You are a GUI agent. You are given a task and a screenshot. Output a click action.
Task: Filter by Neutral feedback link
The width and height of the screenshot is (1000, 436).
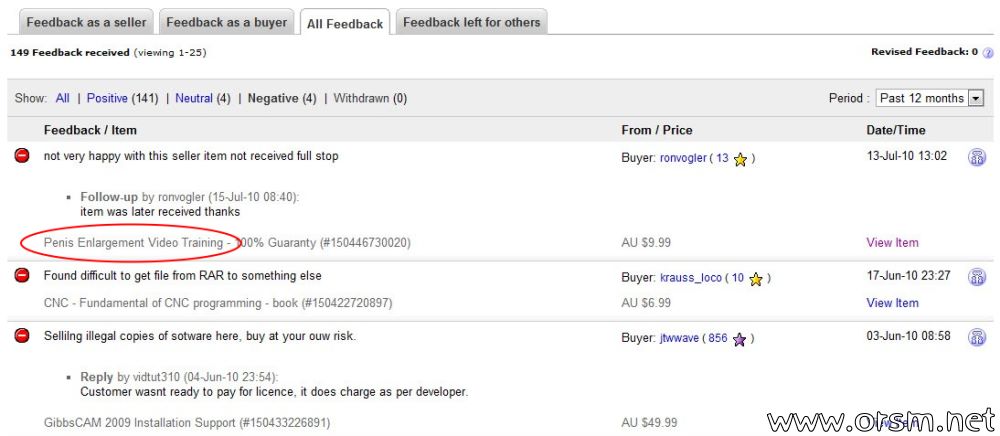click(194, 99)
